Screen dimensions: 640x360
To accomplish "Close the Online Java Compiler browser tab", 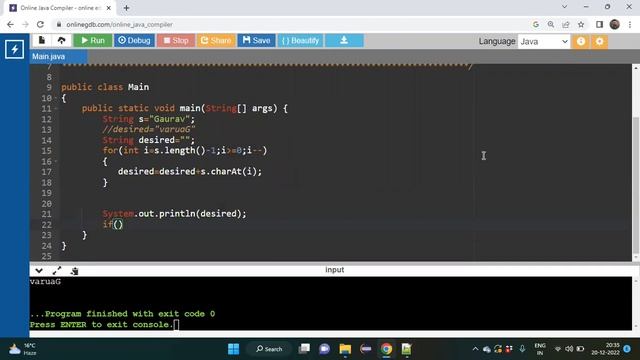I will pos(109,8).
